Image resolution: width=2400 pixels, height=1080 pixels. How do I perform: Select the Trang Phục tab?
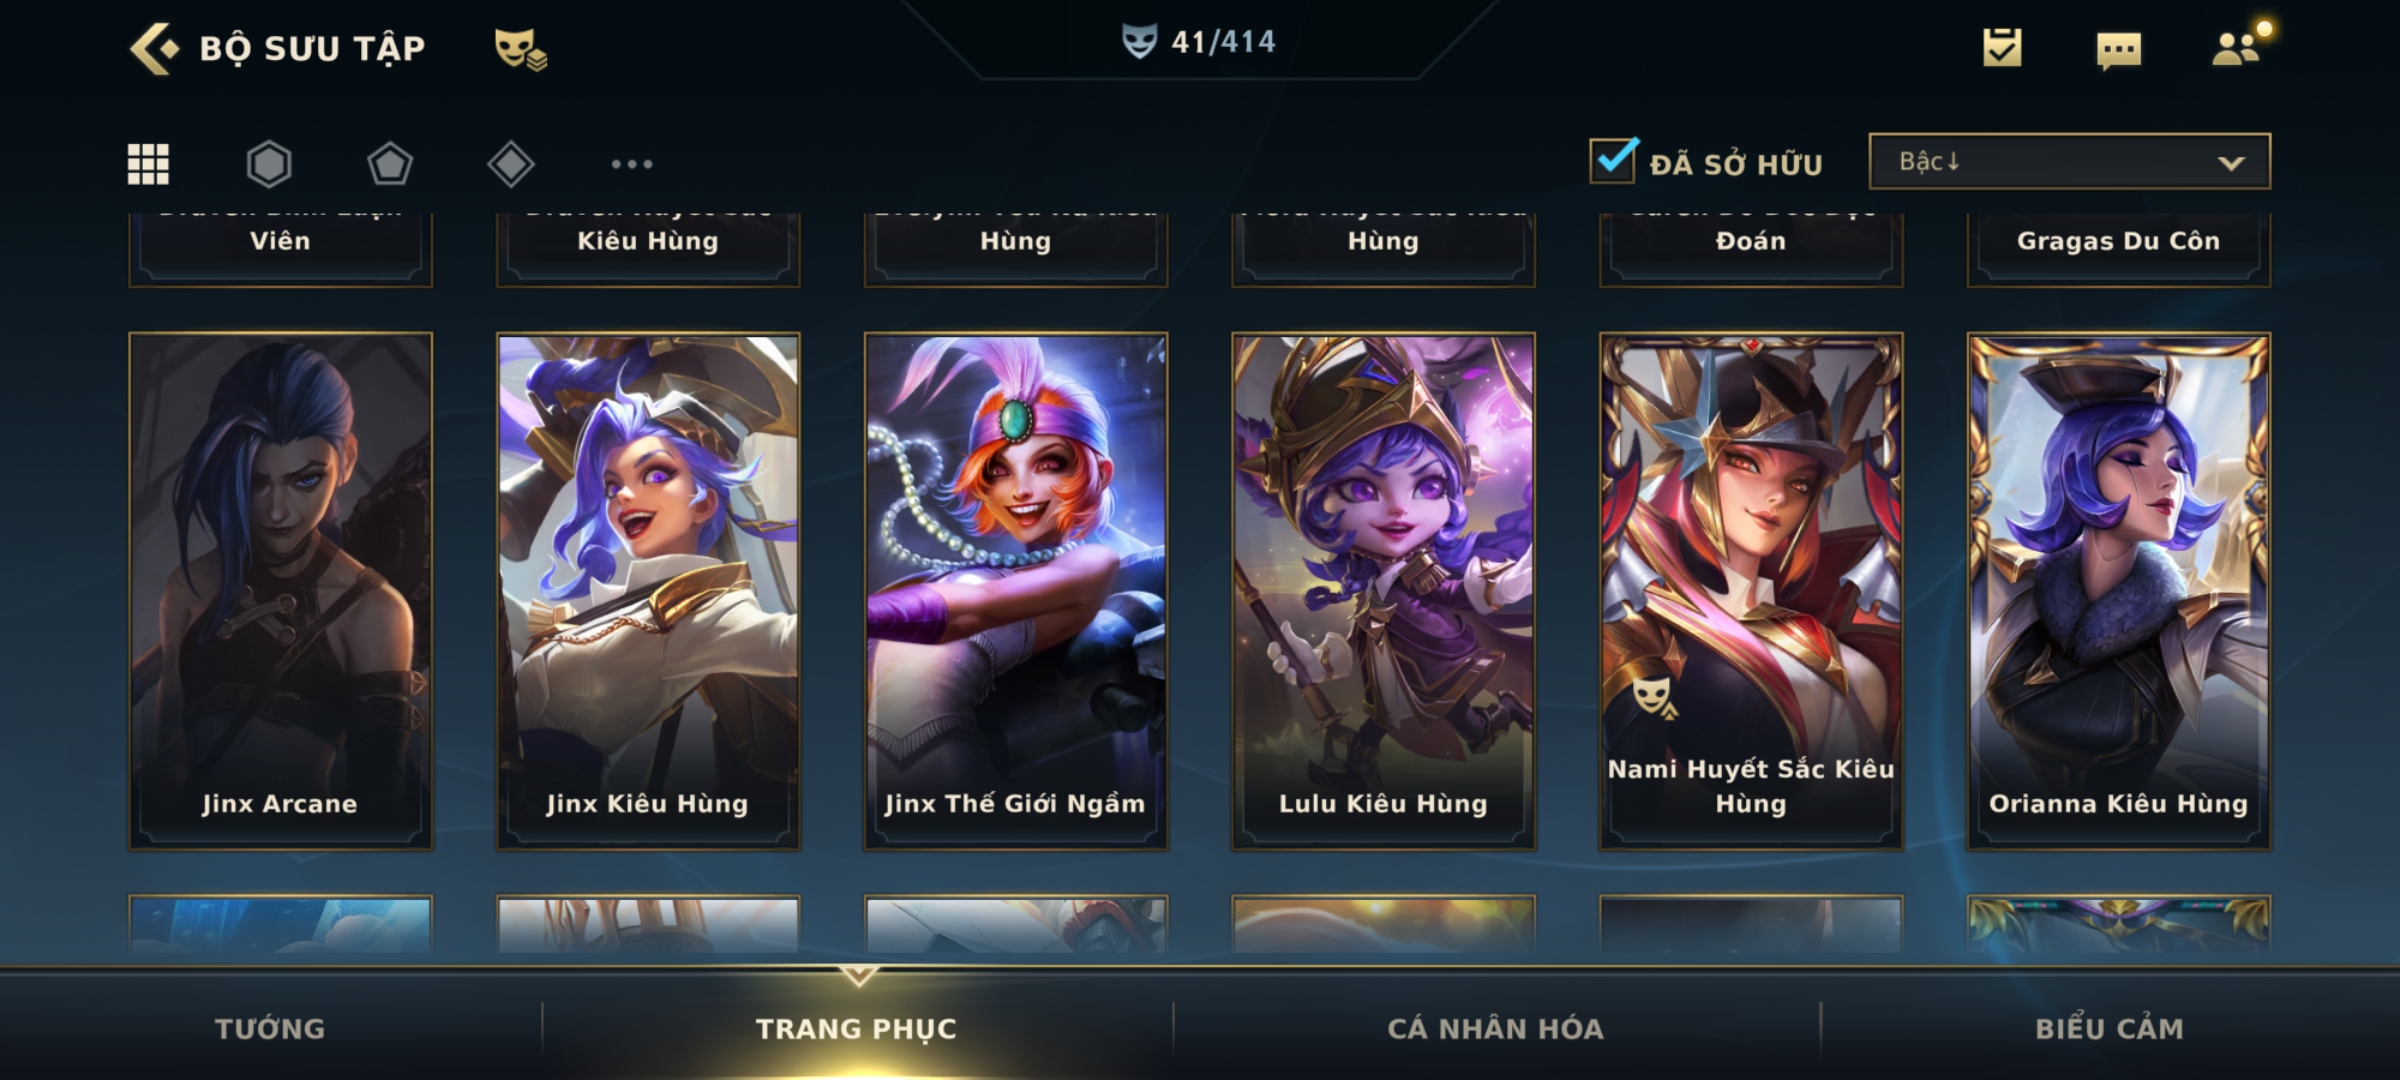pos(857,1028)
